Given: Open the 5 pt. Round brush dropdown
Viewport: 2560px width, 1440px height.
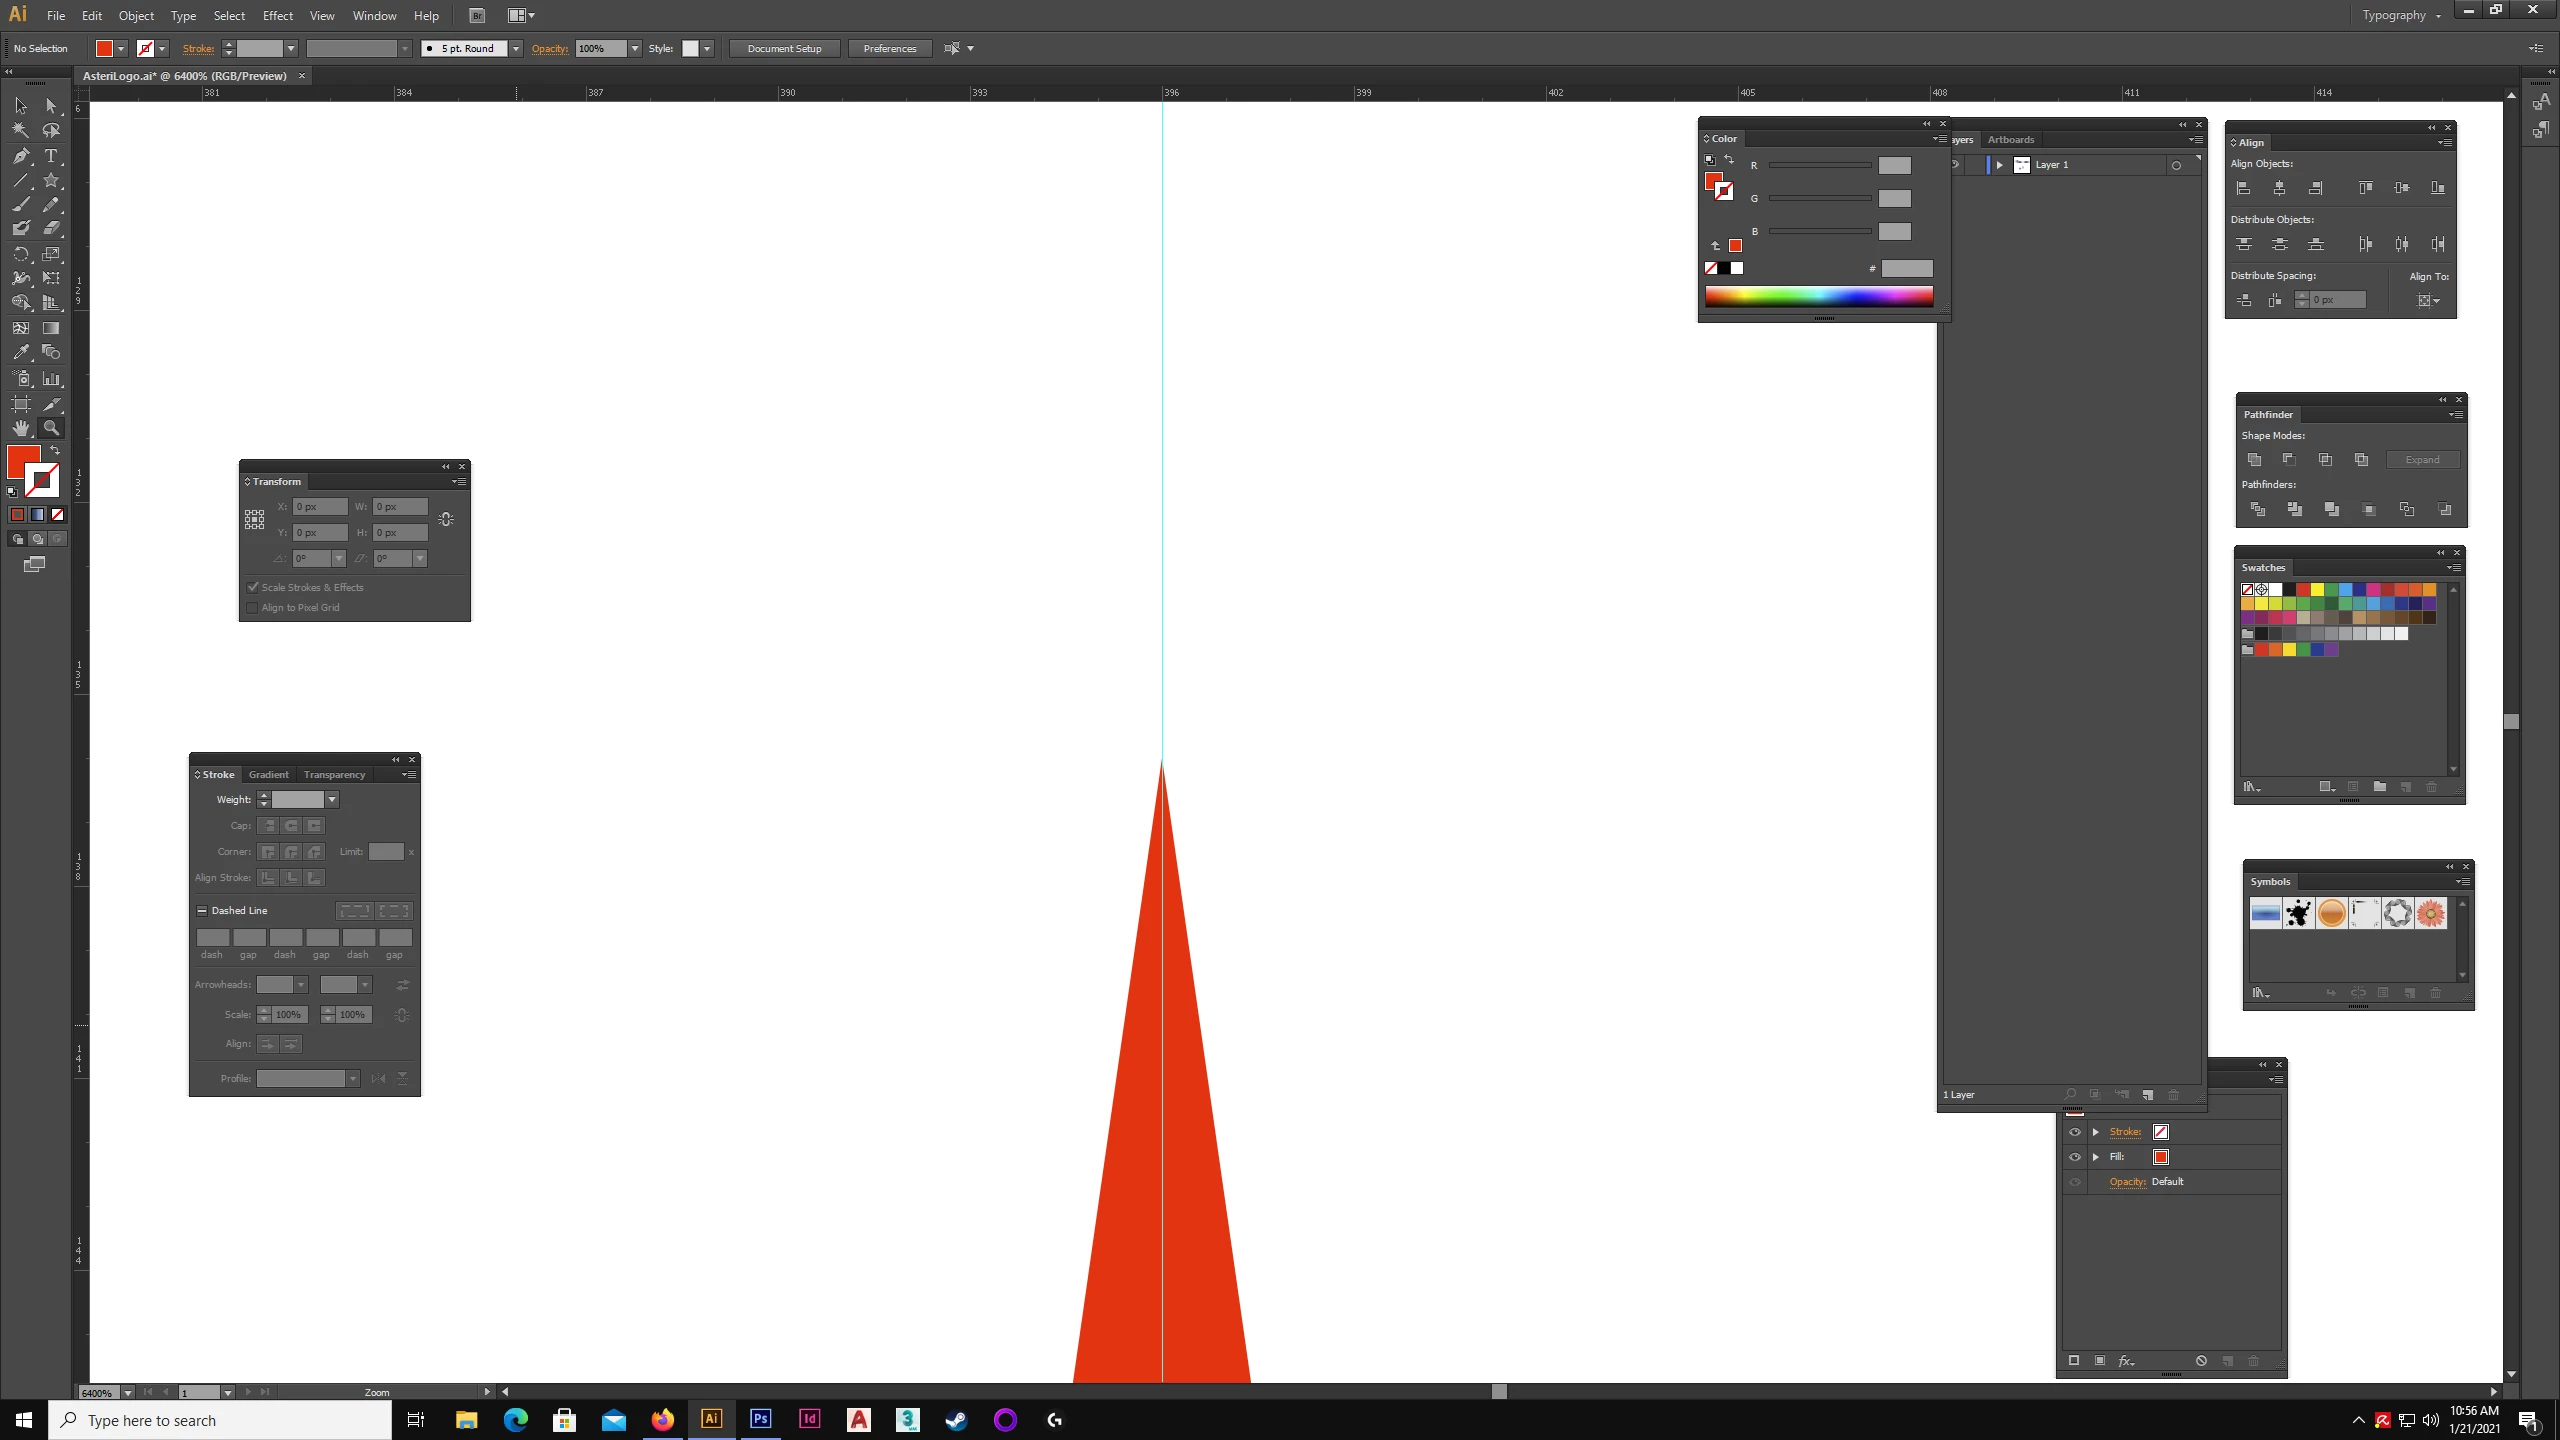Looking at the screenshot, I should [516, 48].
